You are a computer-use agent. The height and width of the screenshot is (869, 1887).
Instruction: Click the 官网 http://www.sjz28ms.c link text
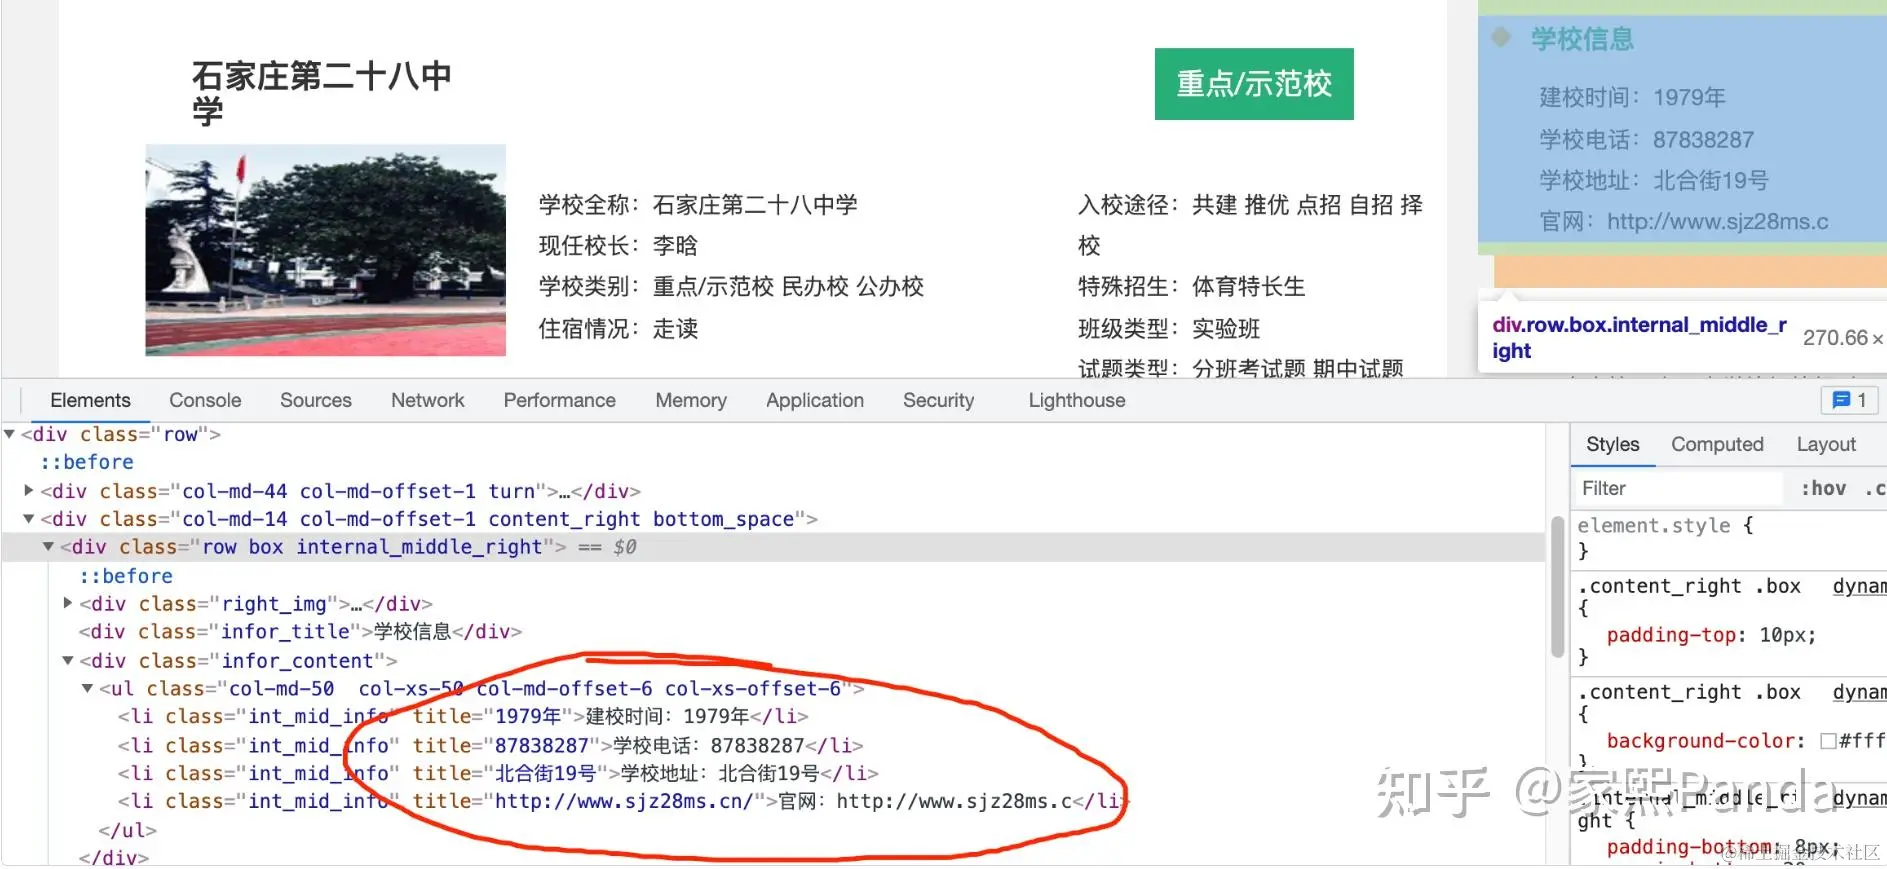(x=1684, y=222)
